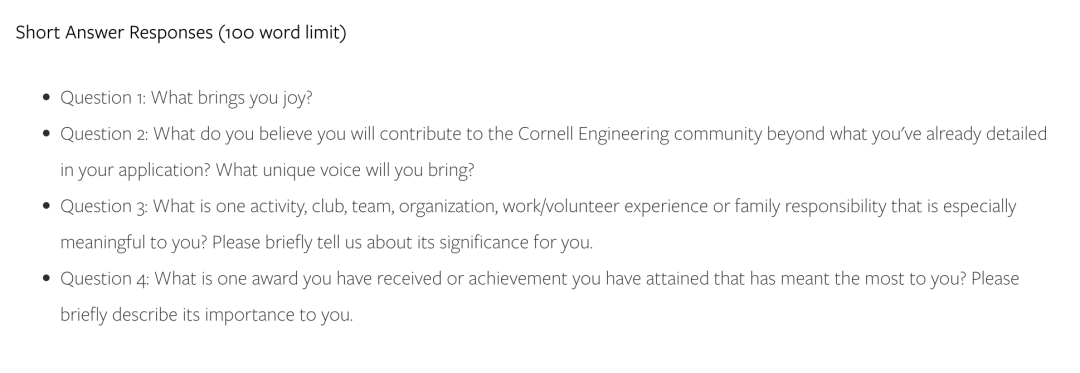Click the "(100 word limit)" text
The image size is (1080, 373).
[x=282, y=33]
